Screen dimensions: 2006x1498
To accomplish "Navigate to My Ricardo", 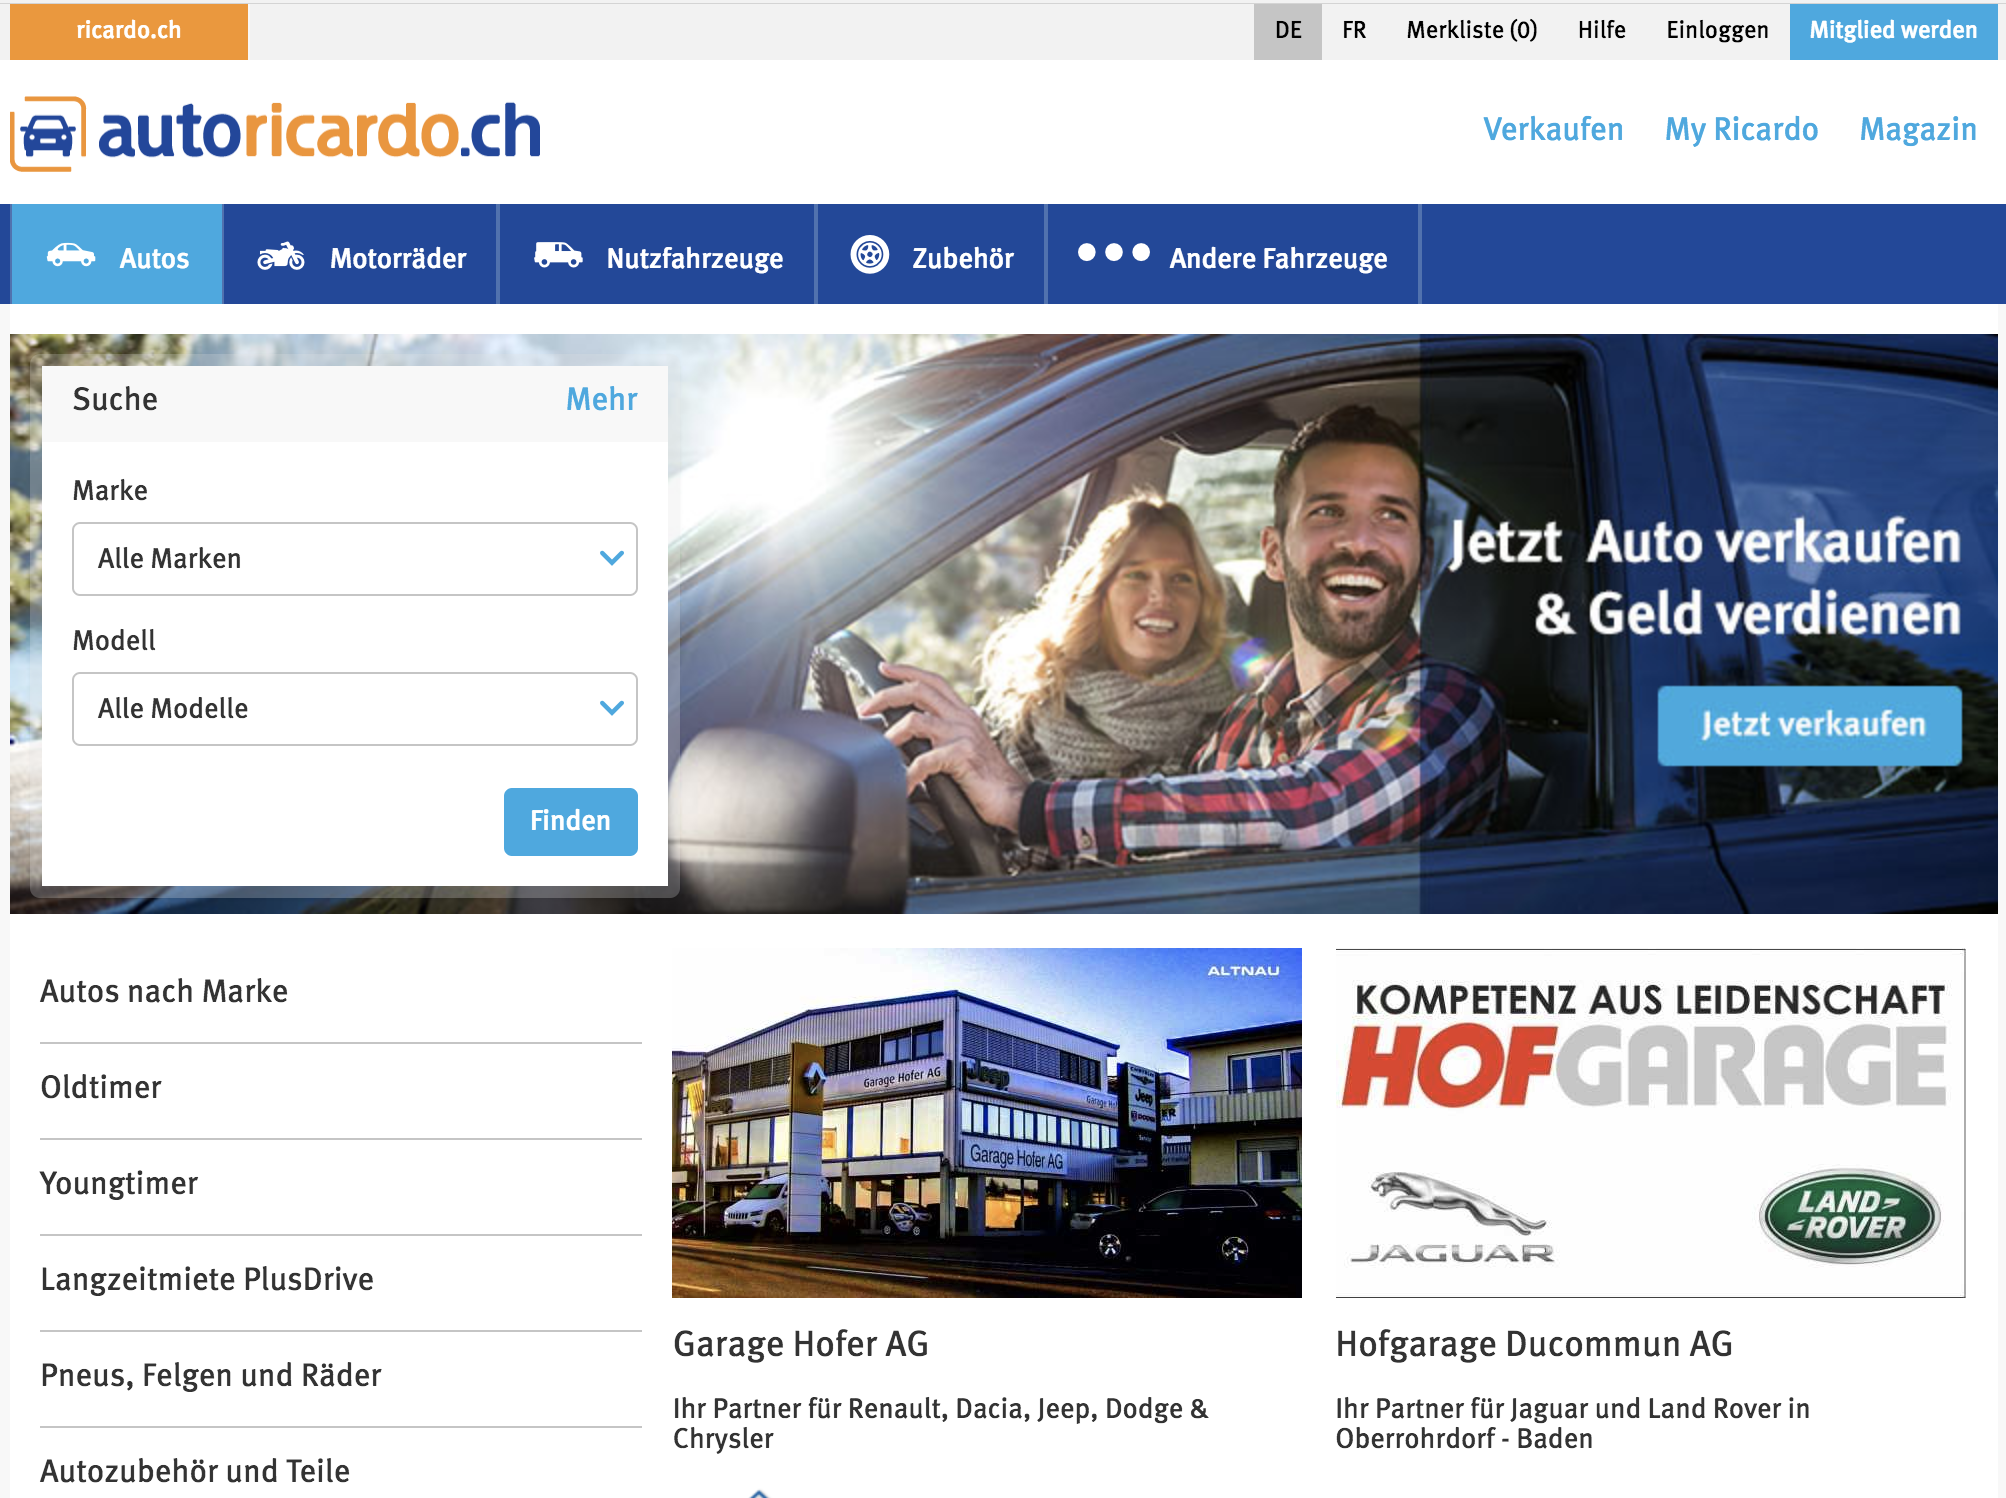I will 1741,129.
